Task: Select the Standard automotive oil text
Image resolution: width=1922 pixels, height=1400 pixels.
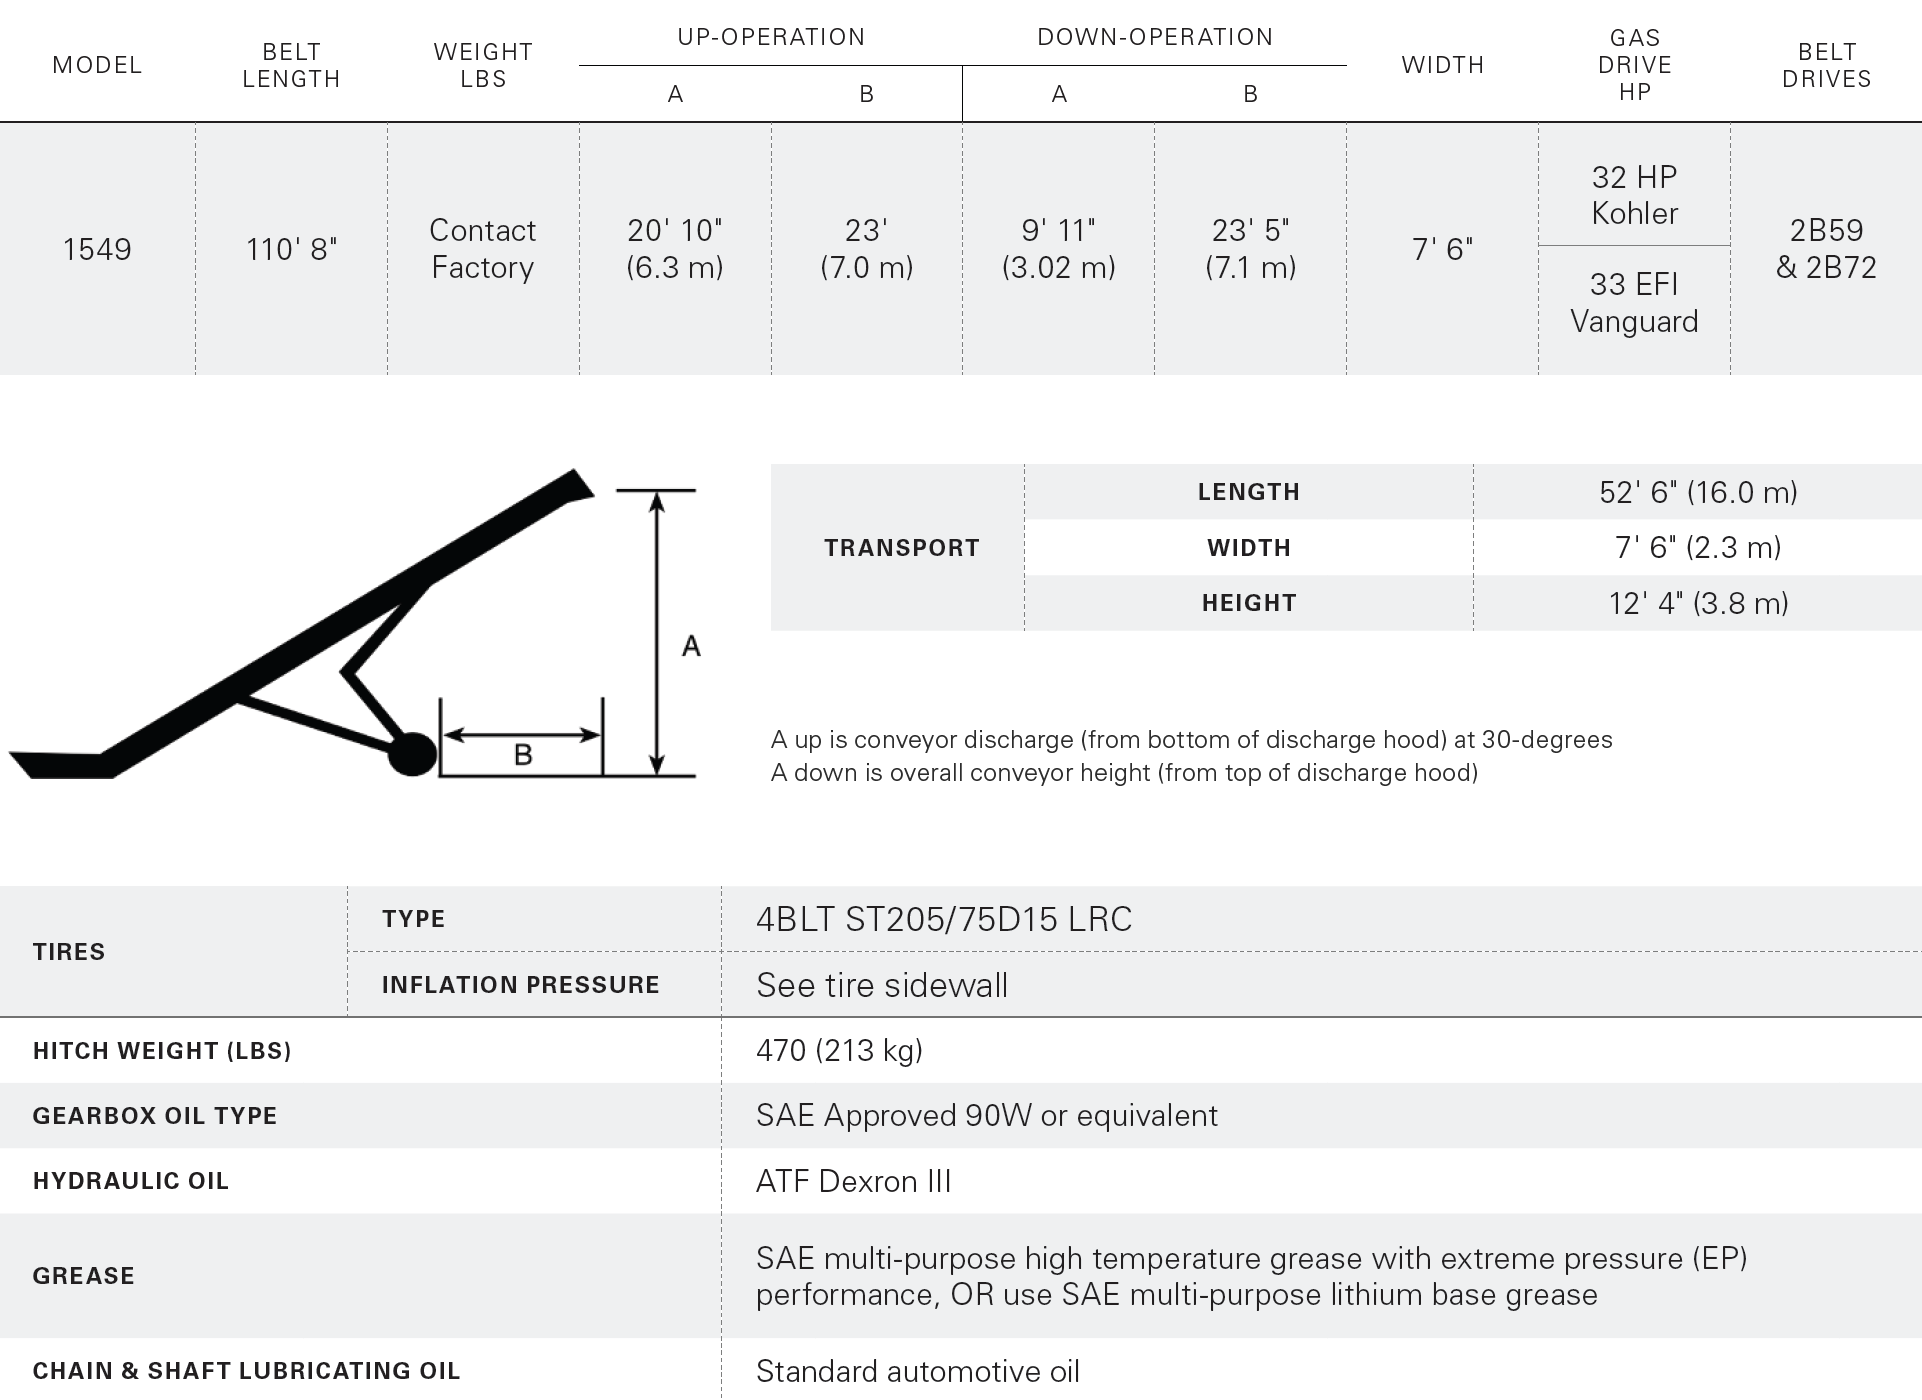Action: coord(918,1371)
